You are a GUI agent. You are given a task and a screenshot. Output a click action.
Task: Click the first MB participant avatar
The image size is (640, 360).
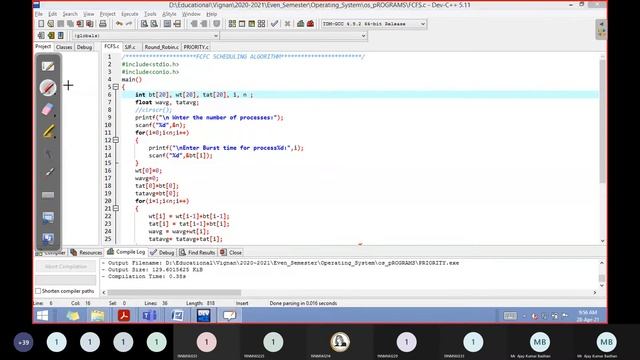pyautogui.click(x=540, y=342)
